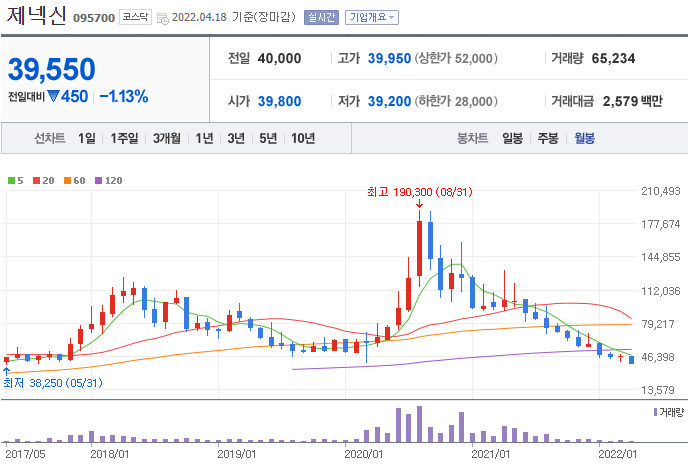Click the 최저 38,250 (05/31) chart label

[x=53, y=383]
